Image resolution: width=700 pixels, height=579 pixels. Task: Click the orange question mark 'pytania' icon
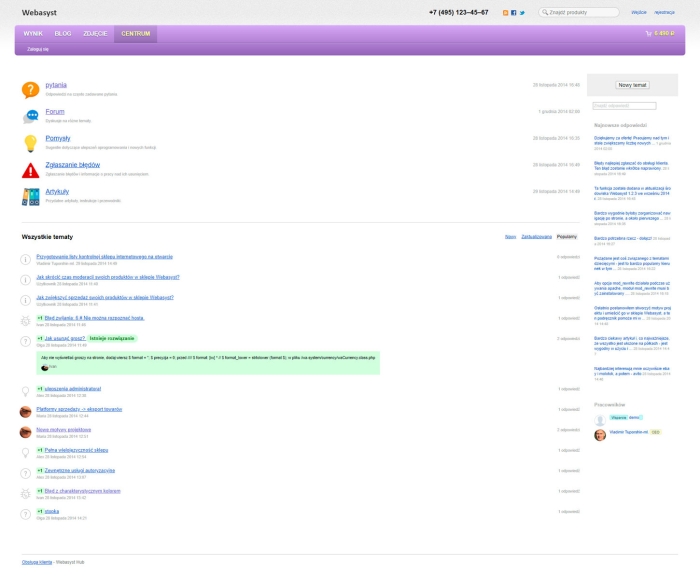coord(30,90)
